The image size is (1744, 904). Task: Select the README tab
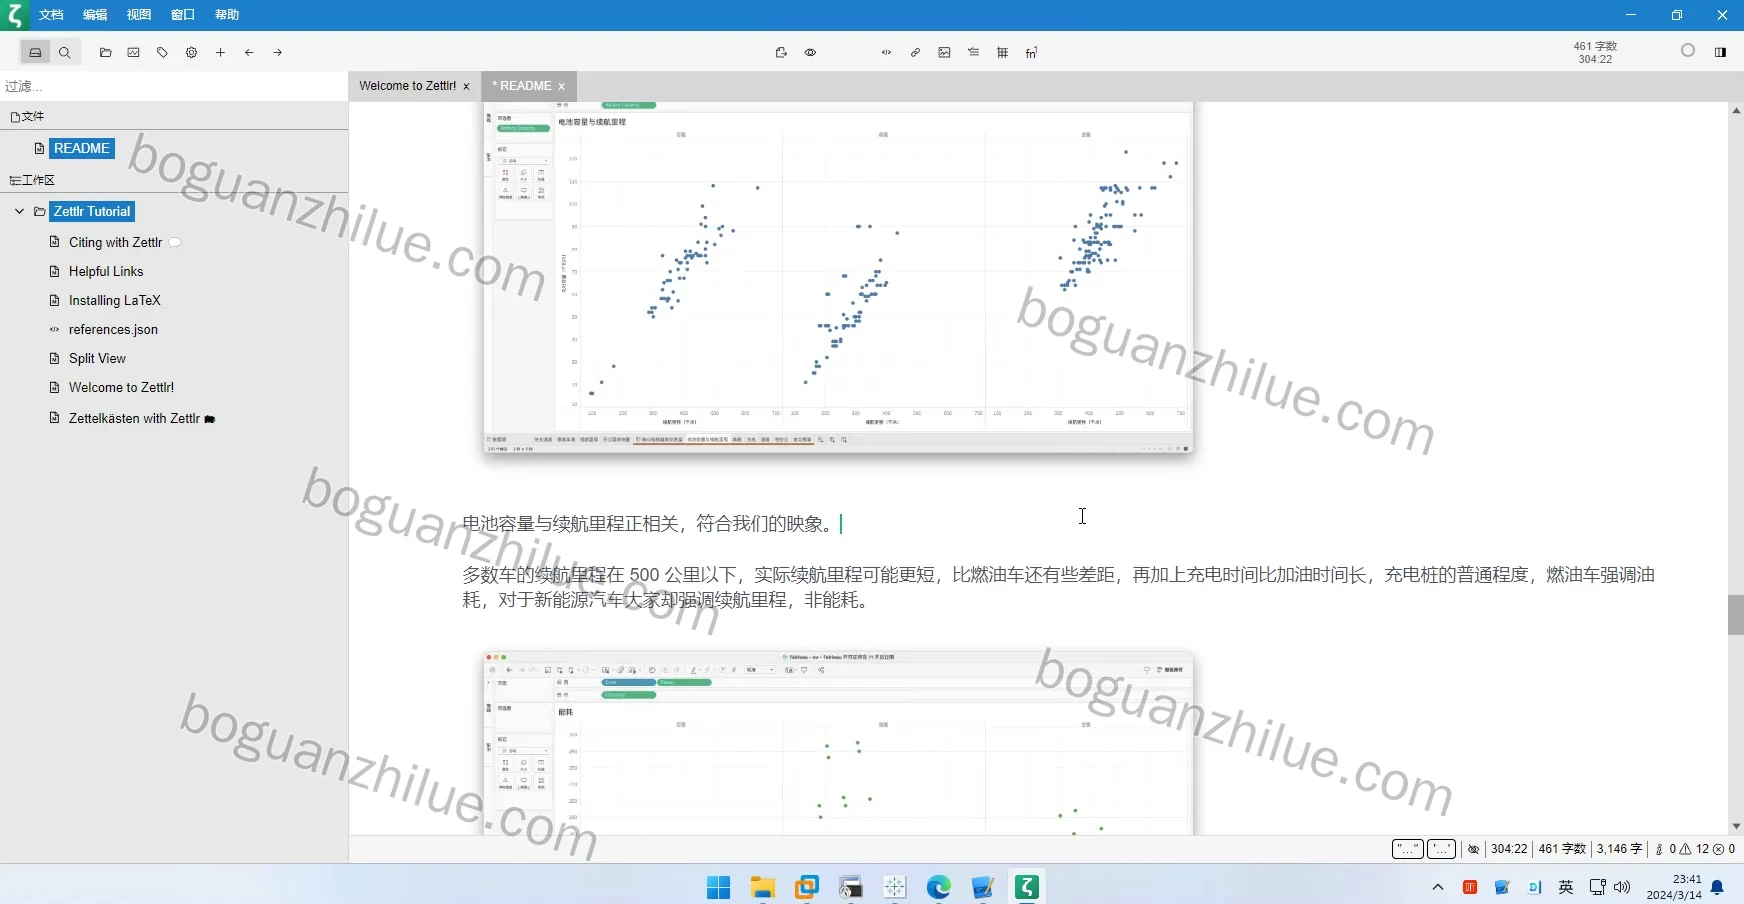[522, 86]
